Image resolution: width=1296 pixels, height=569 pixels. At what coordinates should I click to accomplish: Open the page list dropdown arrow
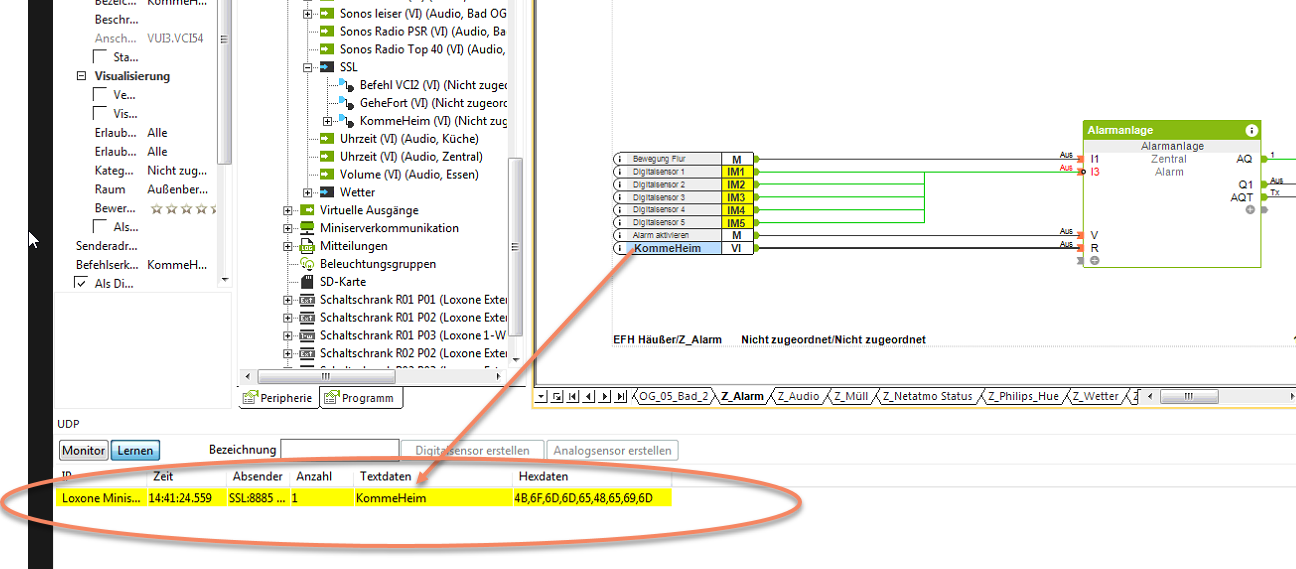click(x=542, y=397)
